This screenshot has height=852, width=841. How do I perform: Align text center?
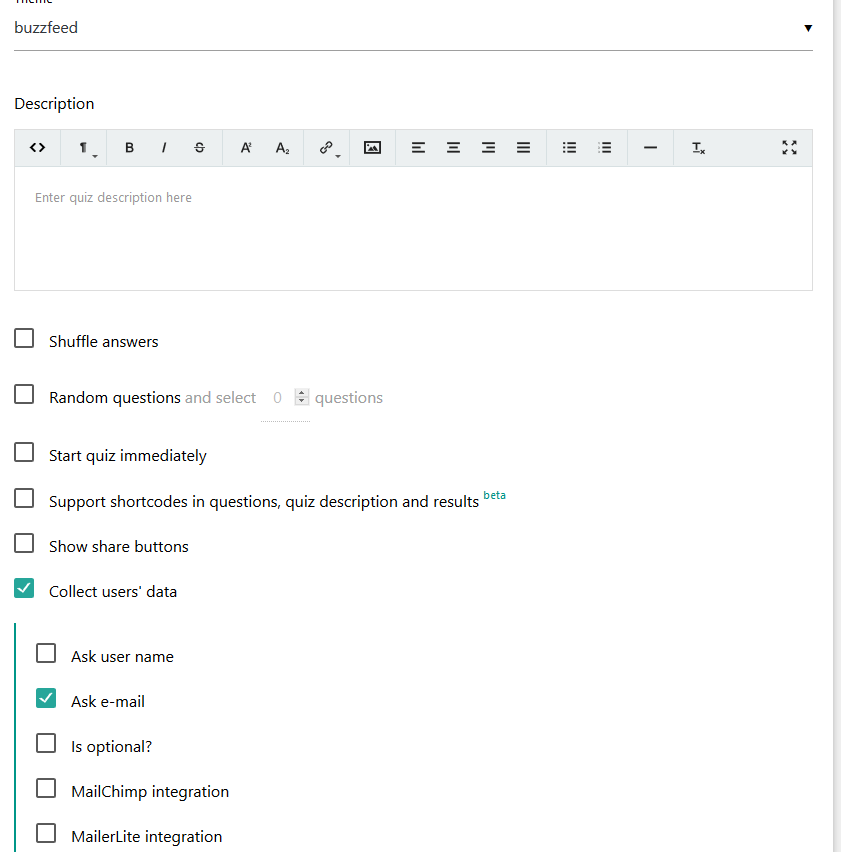(453, 148)
